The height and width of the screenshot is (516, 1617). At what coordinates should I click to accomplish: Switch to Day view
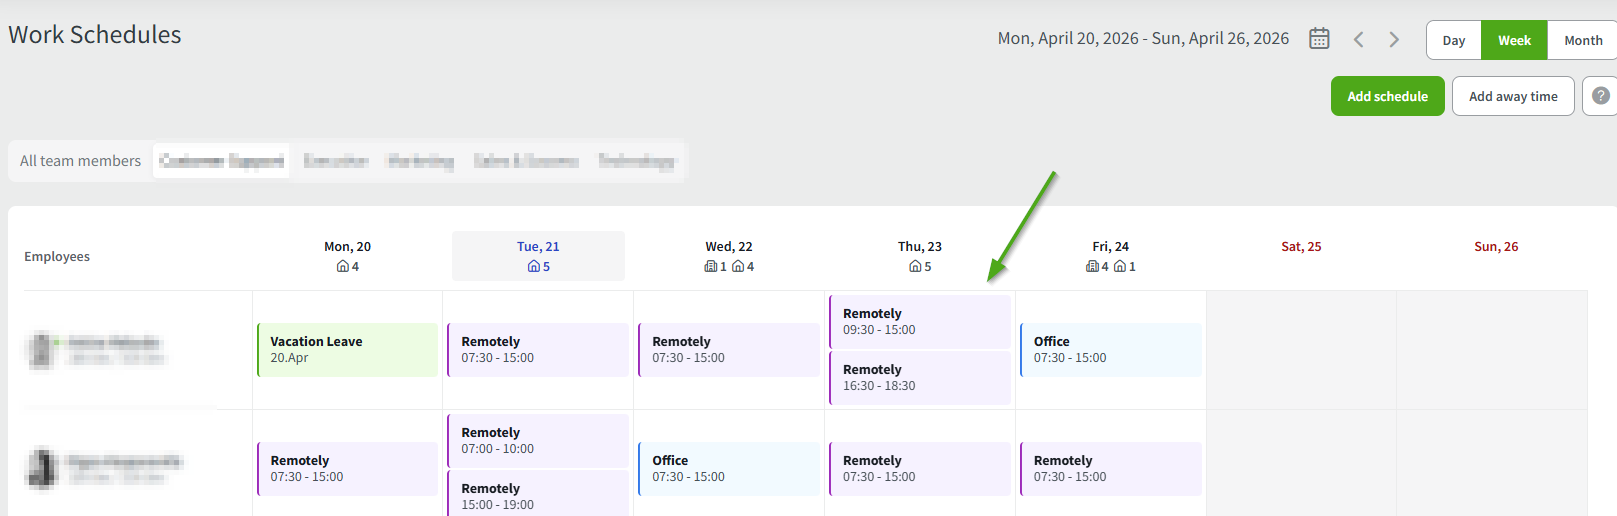(x=1453, y=41)
